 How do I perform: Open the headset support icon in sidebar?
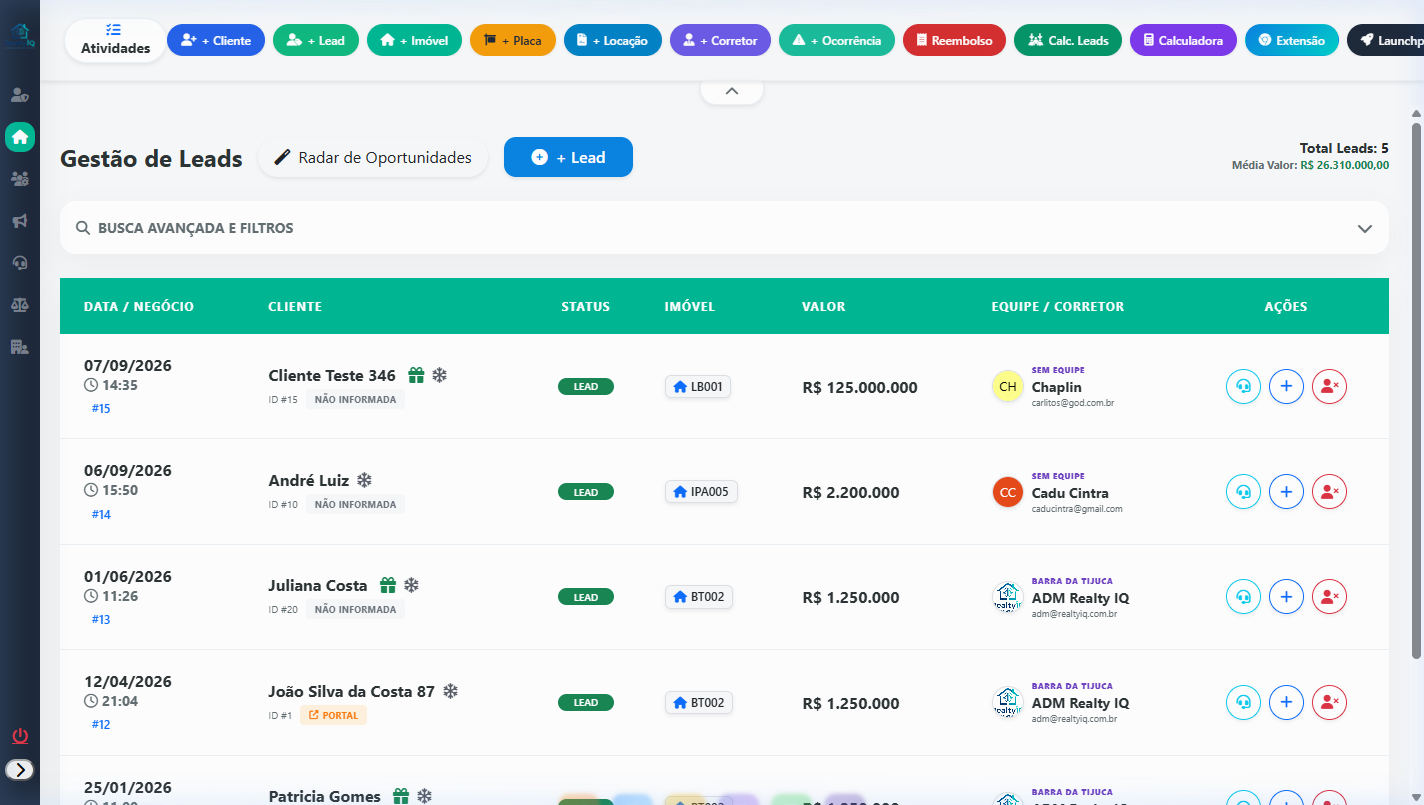click(20, 263)
